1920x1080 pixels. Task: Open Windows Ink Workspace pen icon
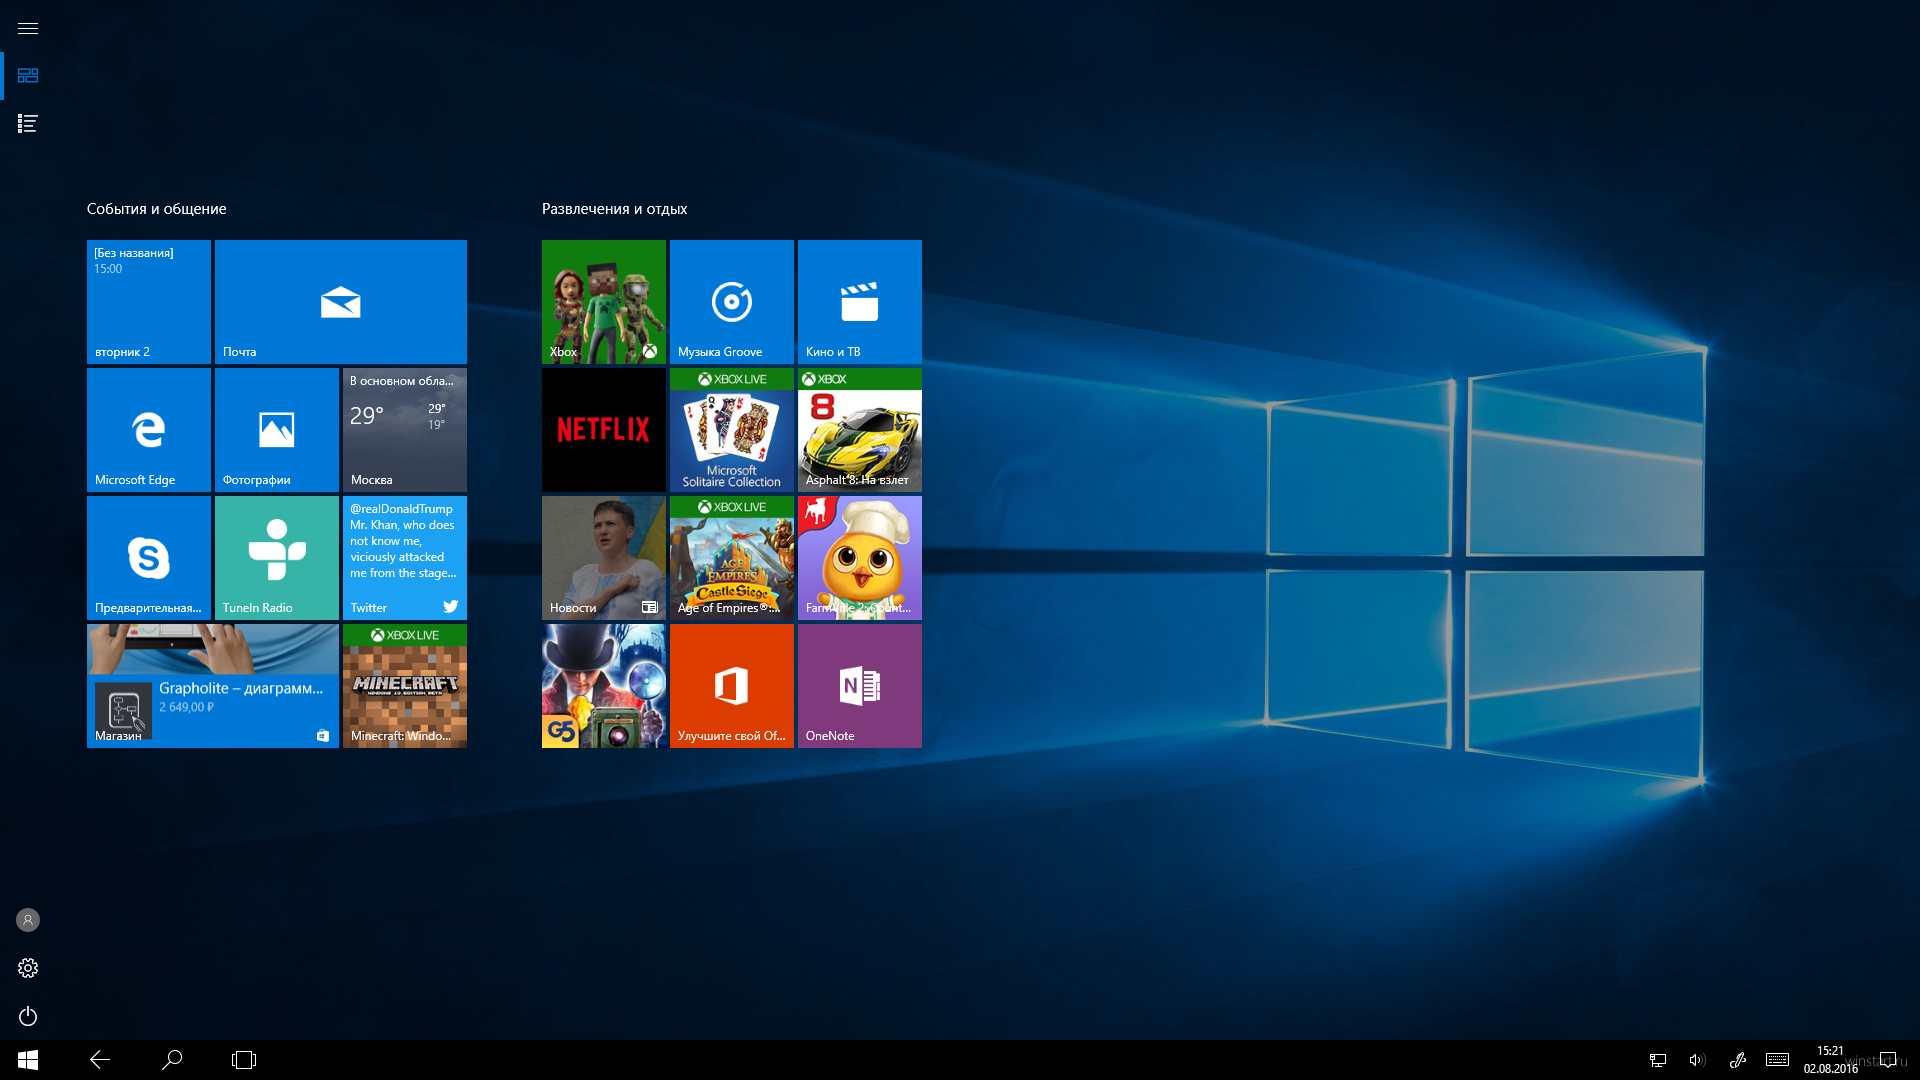(x=1738, y=1060)
